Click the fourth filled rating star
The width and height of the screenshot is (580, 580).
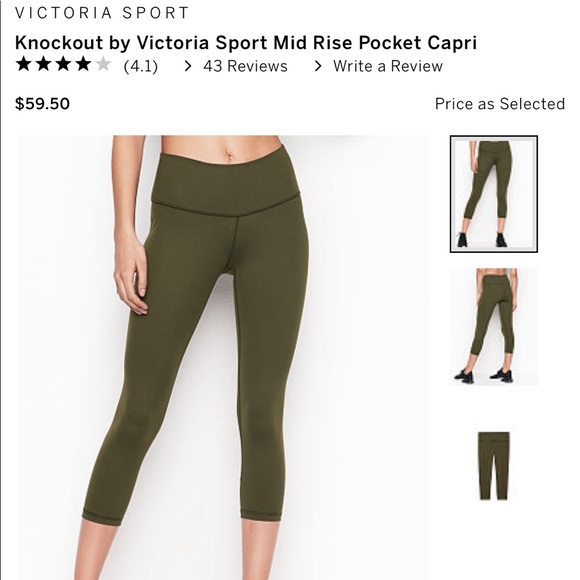tap(83, 64)
